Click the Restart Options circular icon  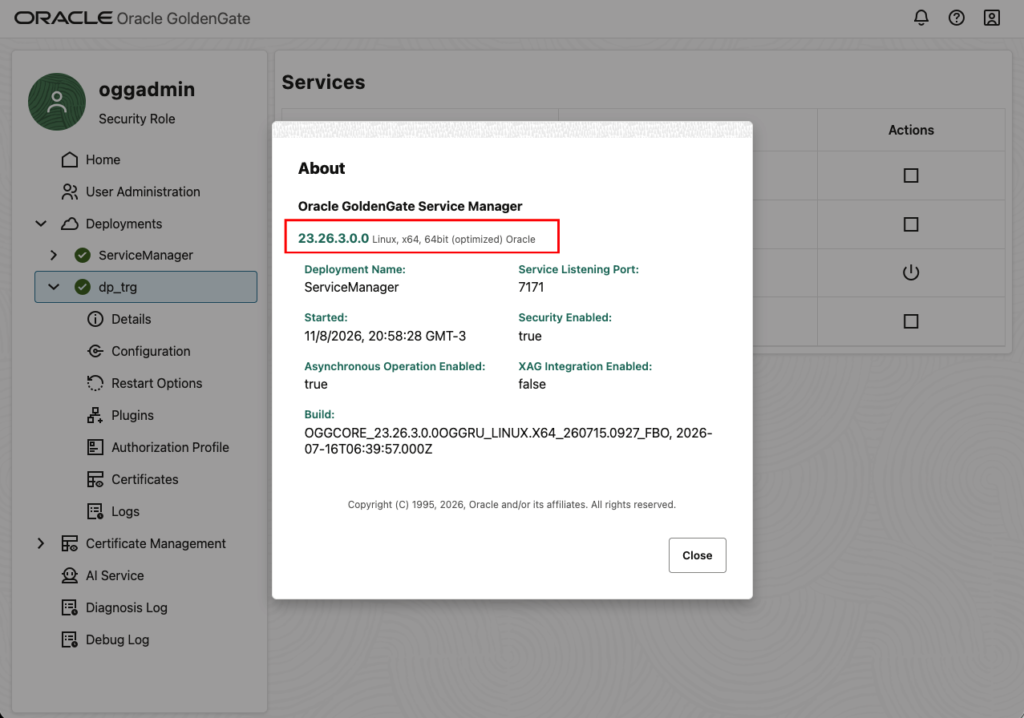(x=95, y=383)
